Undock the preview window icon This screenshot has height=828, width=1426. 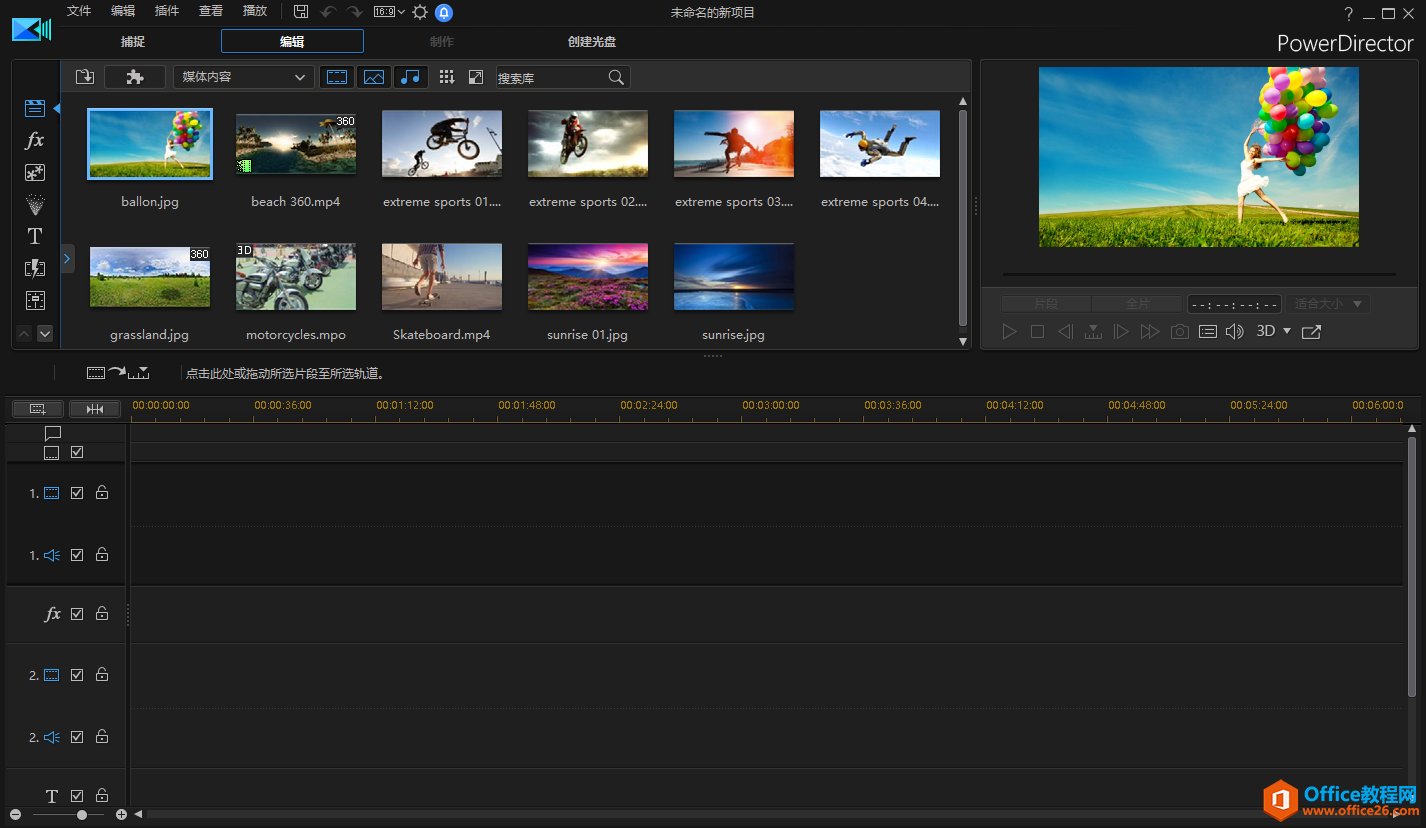pos(1311,331)
